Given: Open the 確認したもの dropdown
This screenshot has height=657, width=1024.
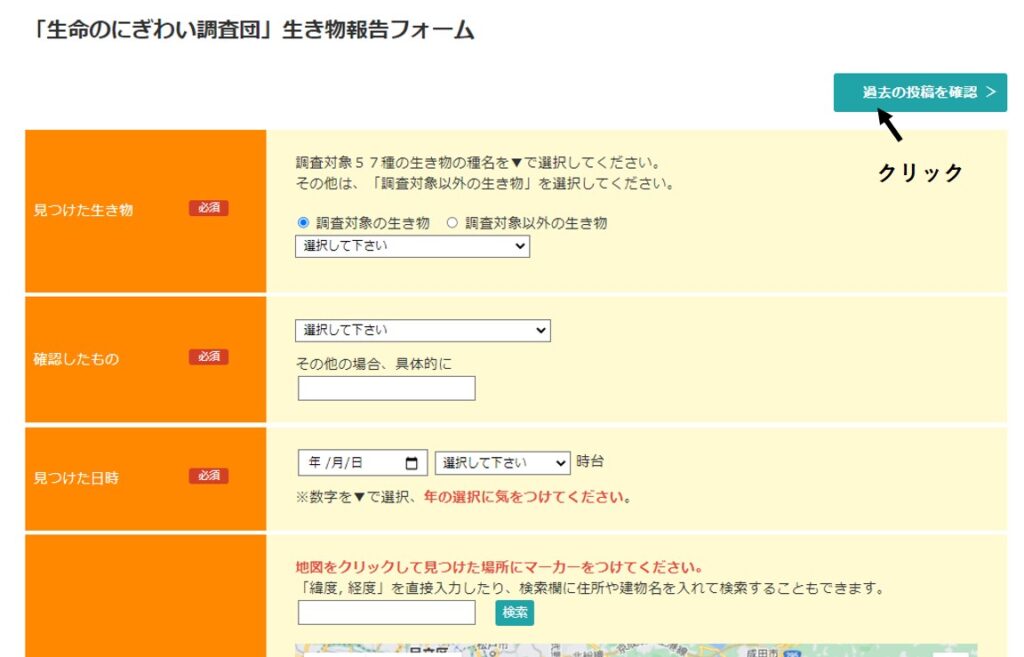Looking at the screenshot, I should [x=423, y=330].
